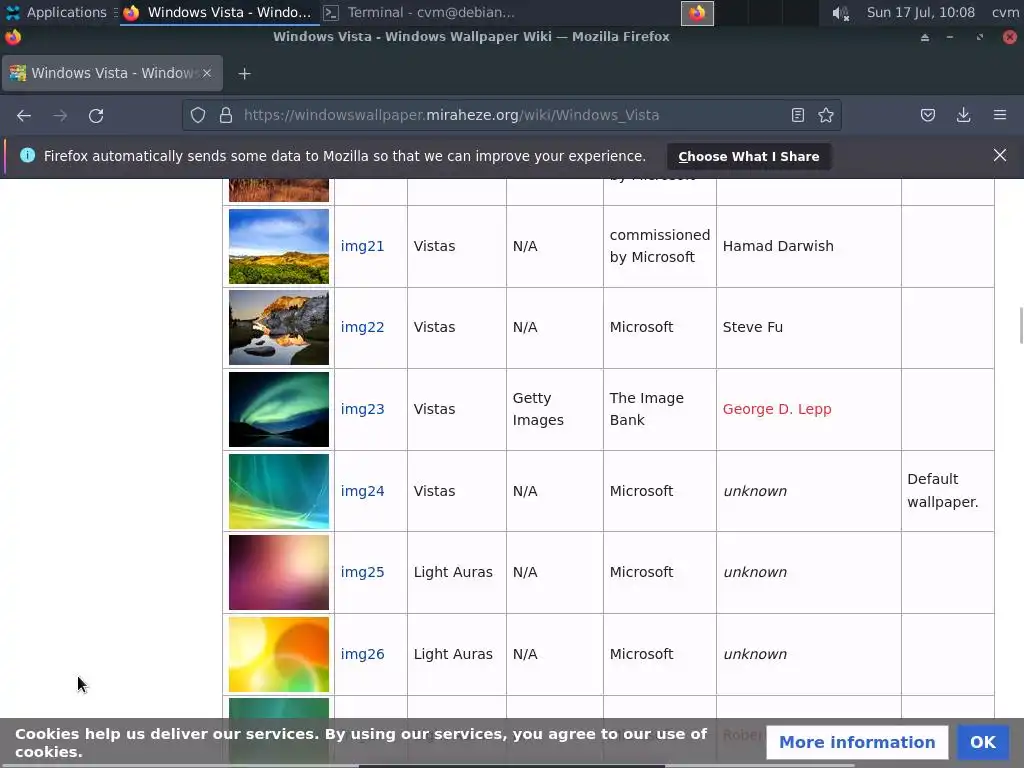Select N/A in the img25 row
The width and height of the screenshot is (1024, 768).
point(525,572)
